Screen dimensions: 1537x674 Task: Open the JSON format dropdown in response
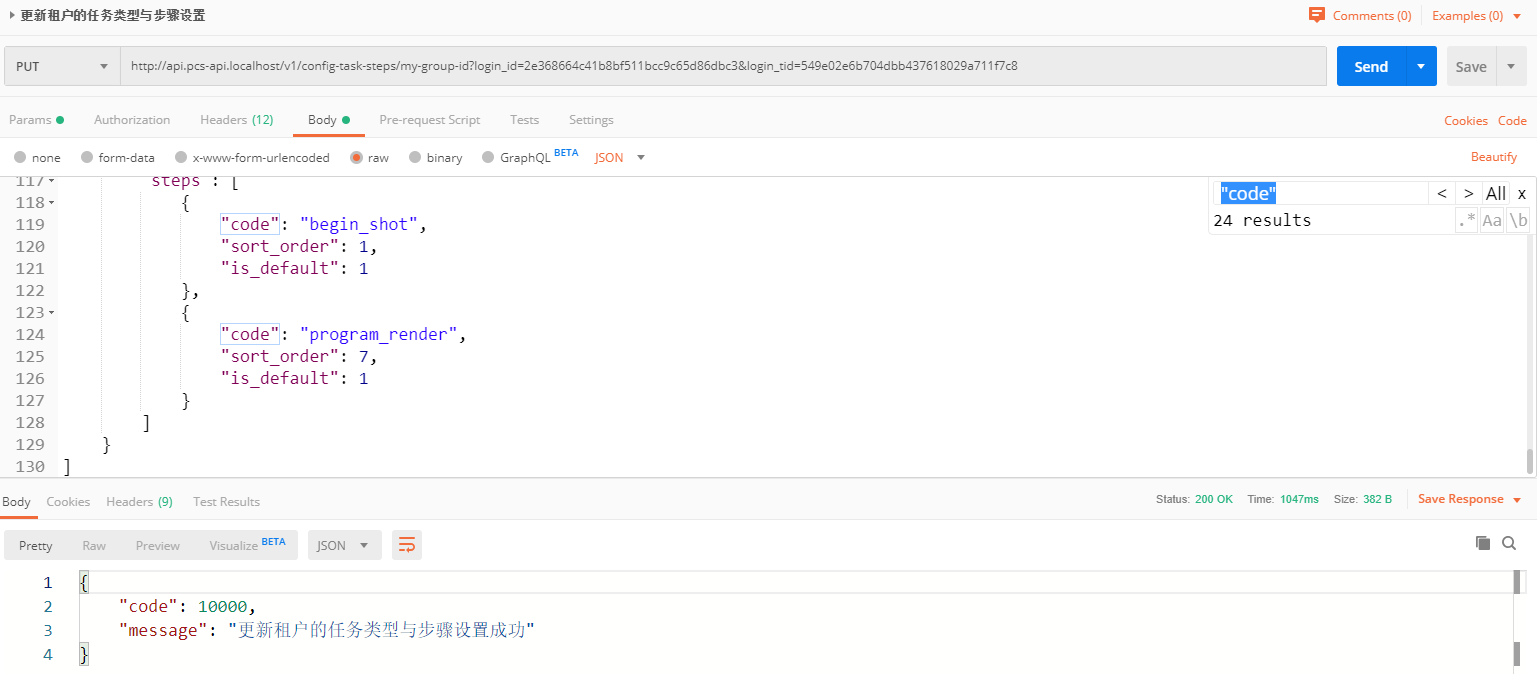tap(343, 545)
